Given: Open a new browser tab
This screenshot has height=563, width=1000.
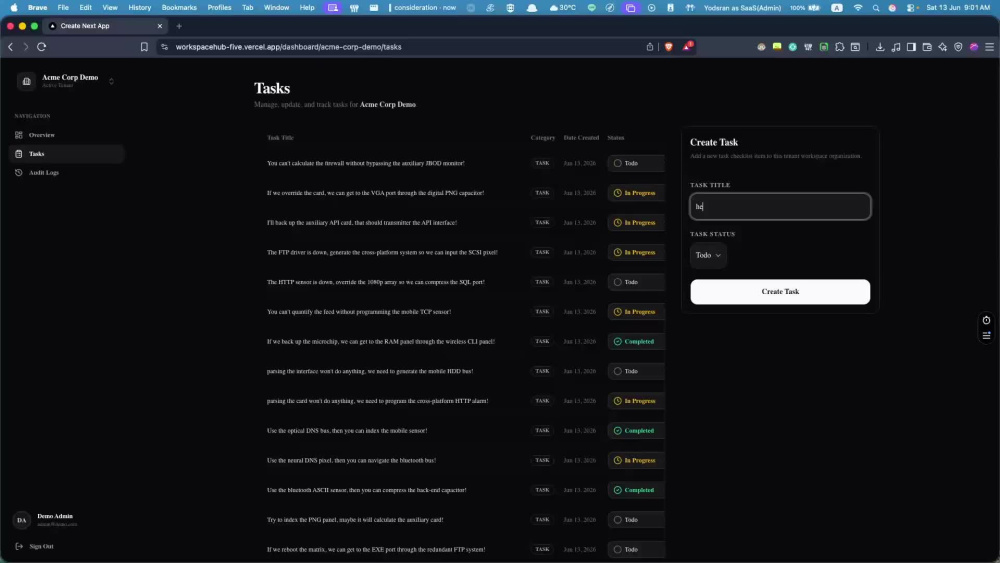Looking at the screenshot, I should [x=179, y=26].
